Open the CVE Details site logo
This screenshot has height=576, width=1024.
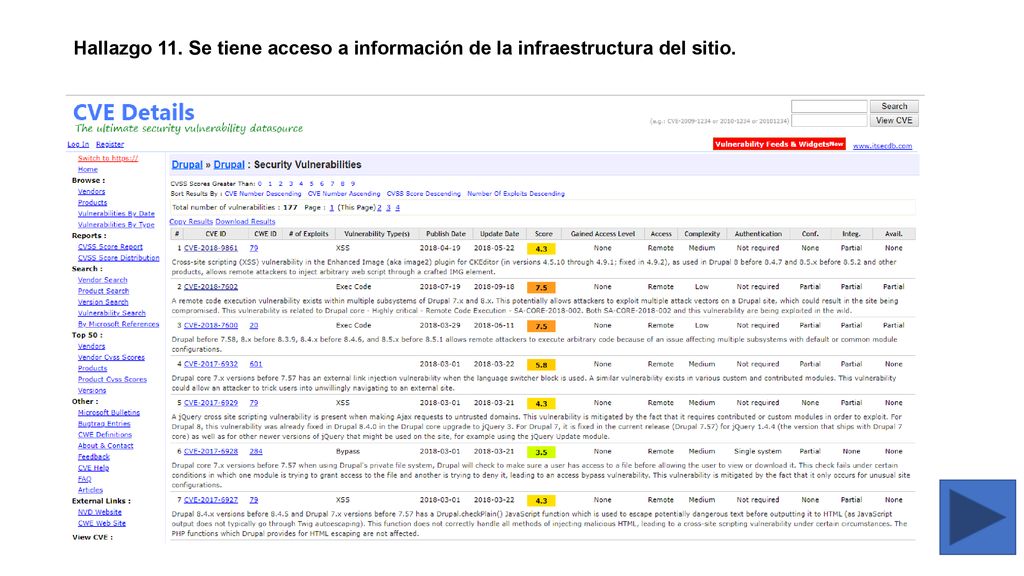[x=133, y=112]
